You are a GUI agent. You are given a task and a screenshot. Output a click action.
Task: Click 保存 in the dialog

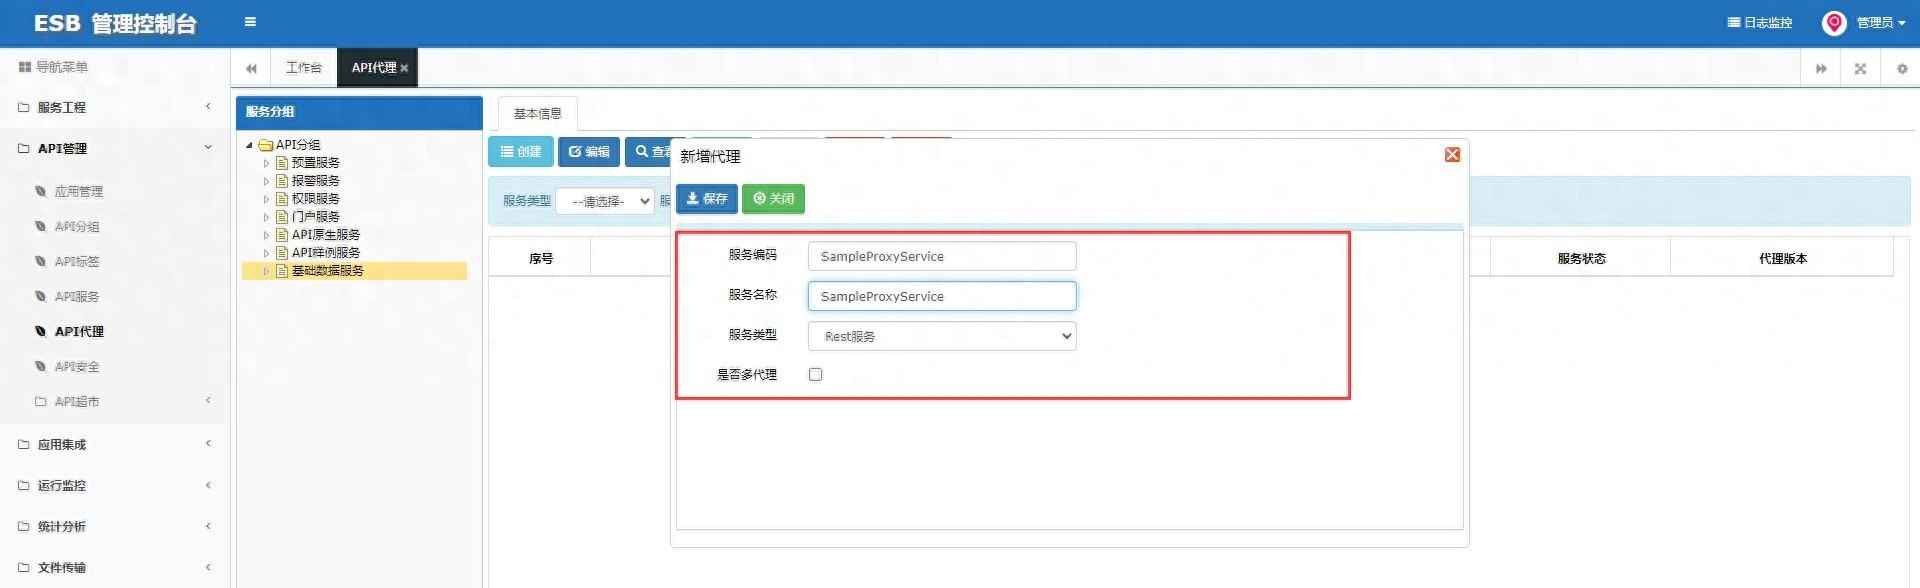(x=707, y=199)
